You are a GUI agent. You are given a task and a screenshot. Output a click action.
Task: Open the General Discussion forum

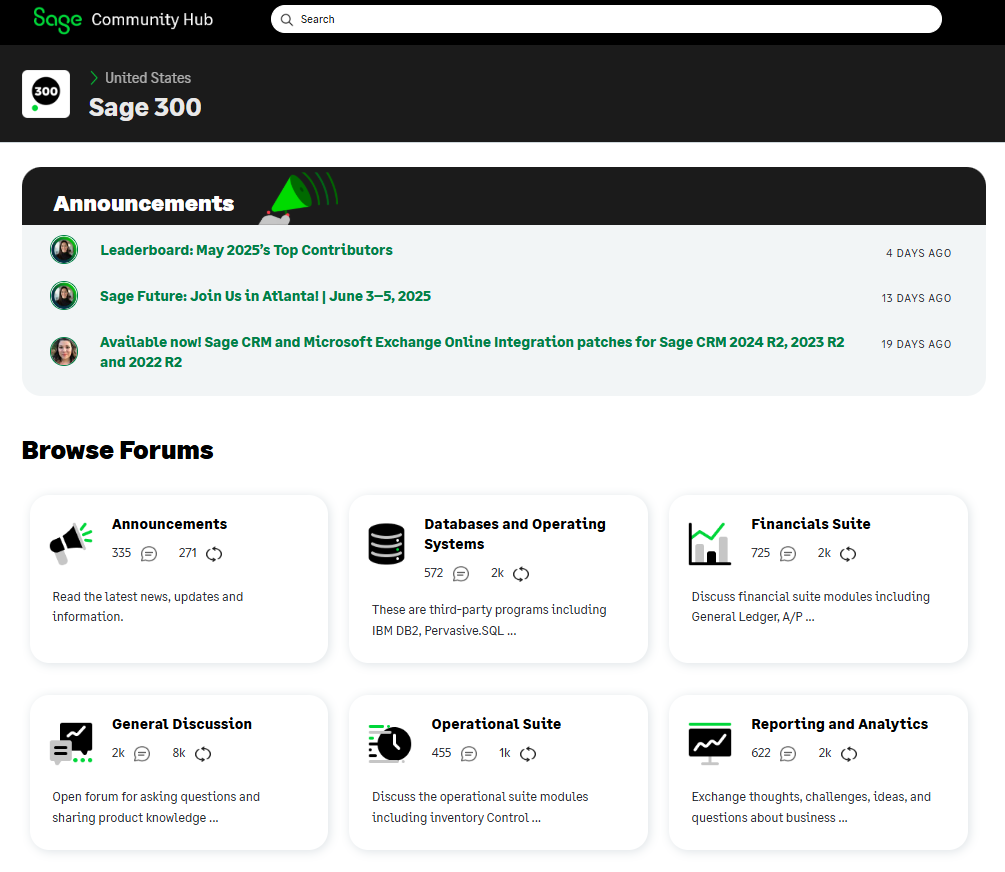(182, 725)
